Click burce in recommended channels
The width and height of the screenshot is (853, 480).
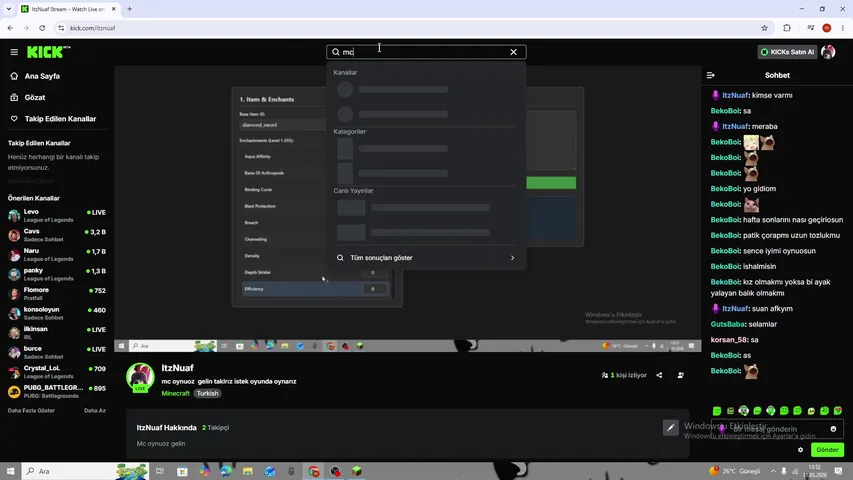tap(57, 353)
